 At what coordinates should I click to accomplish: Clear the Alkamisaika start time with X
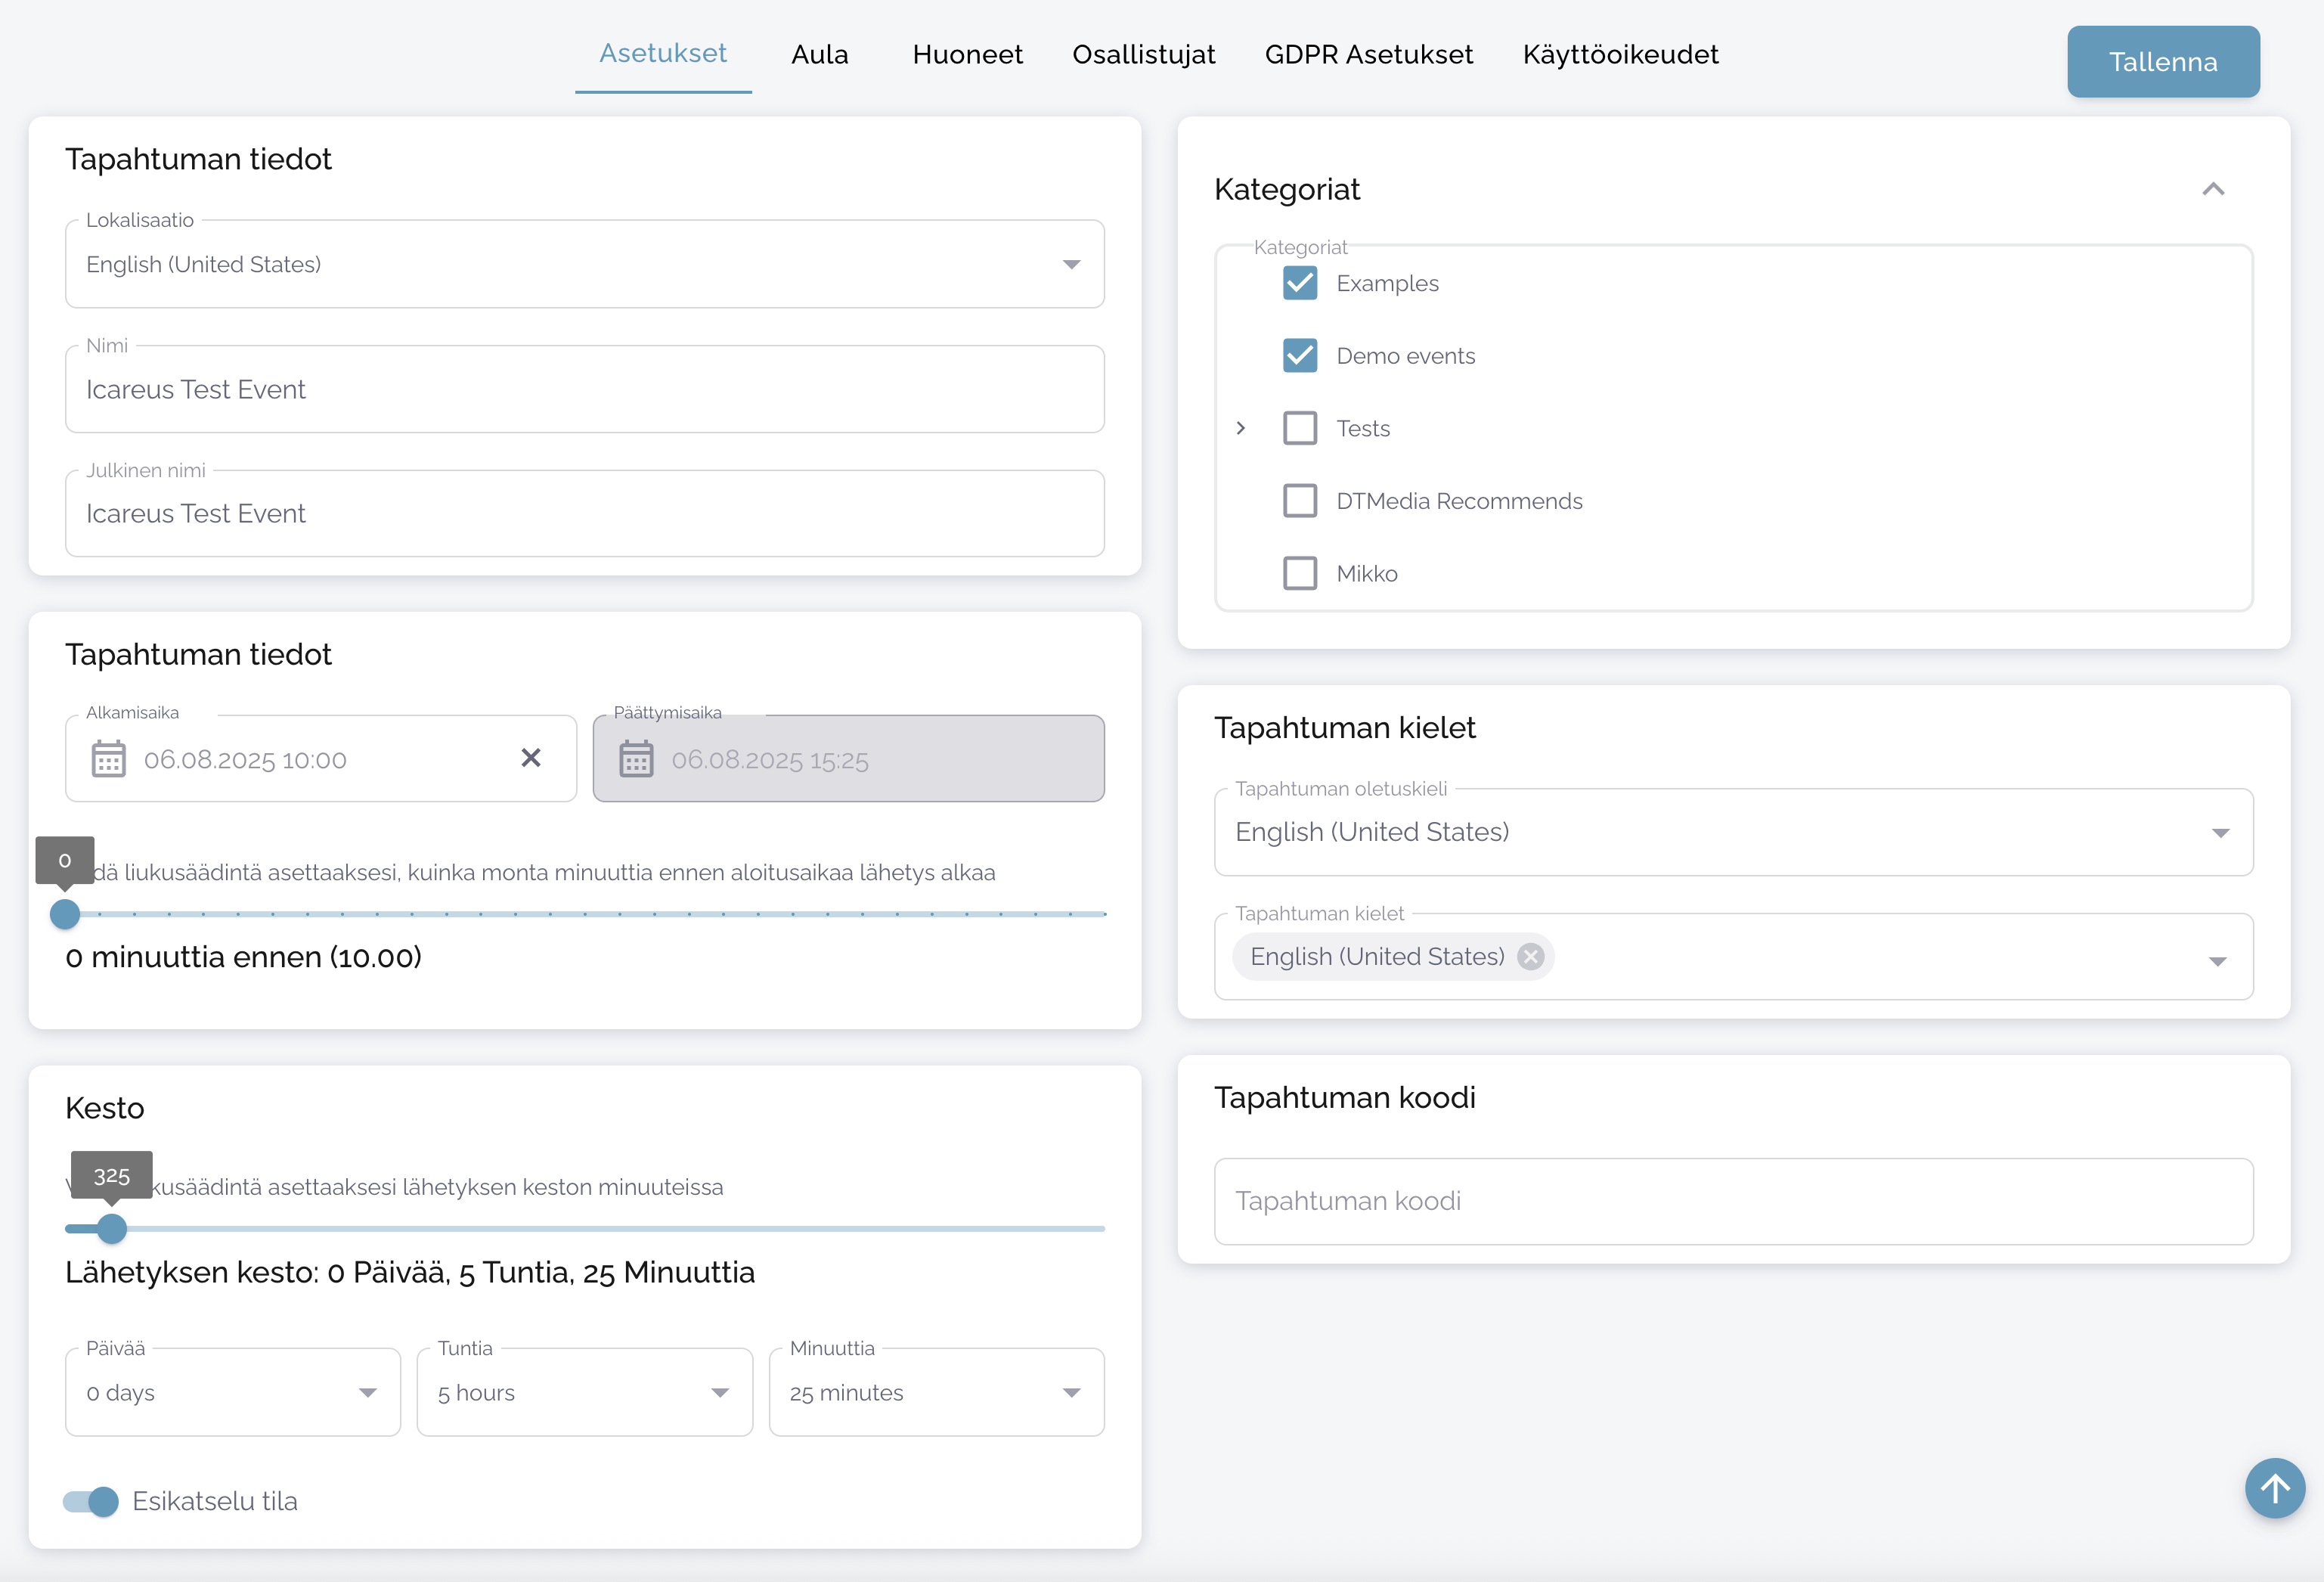[x=531, y=758]
